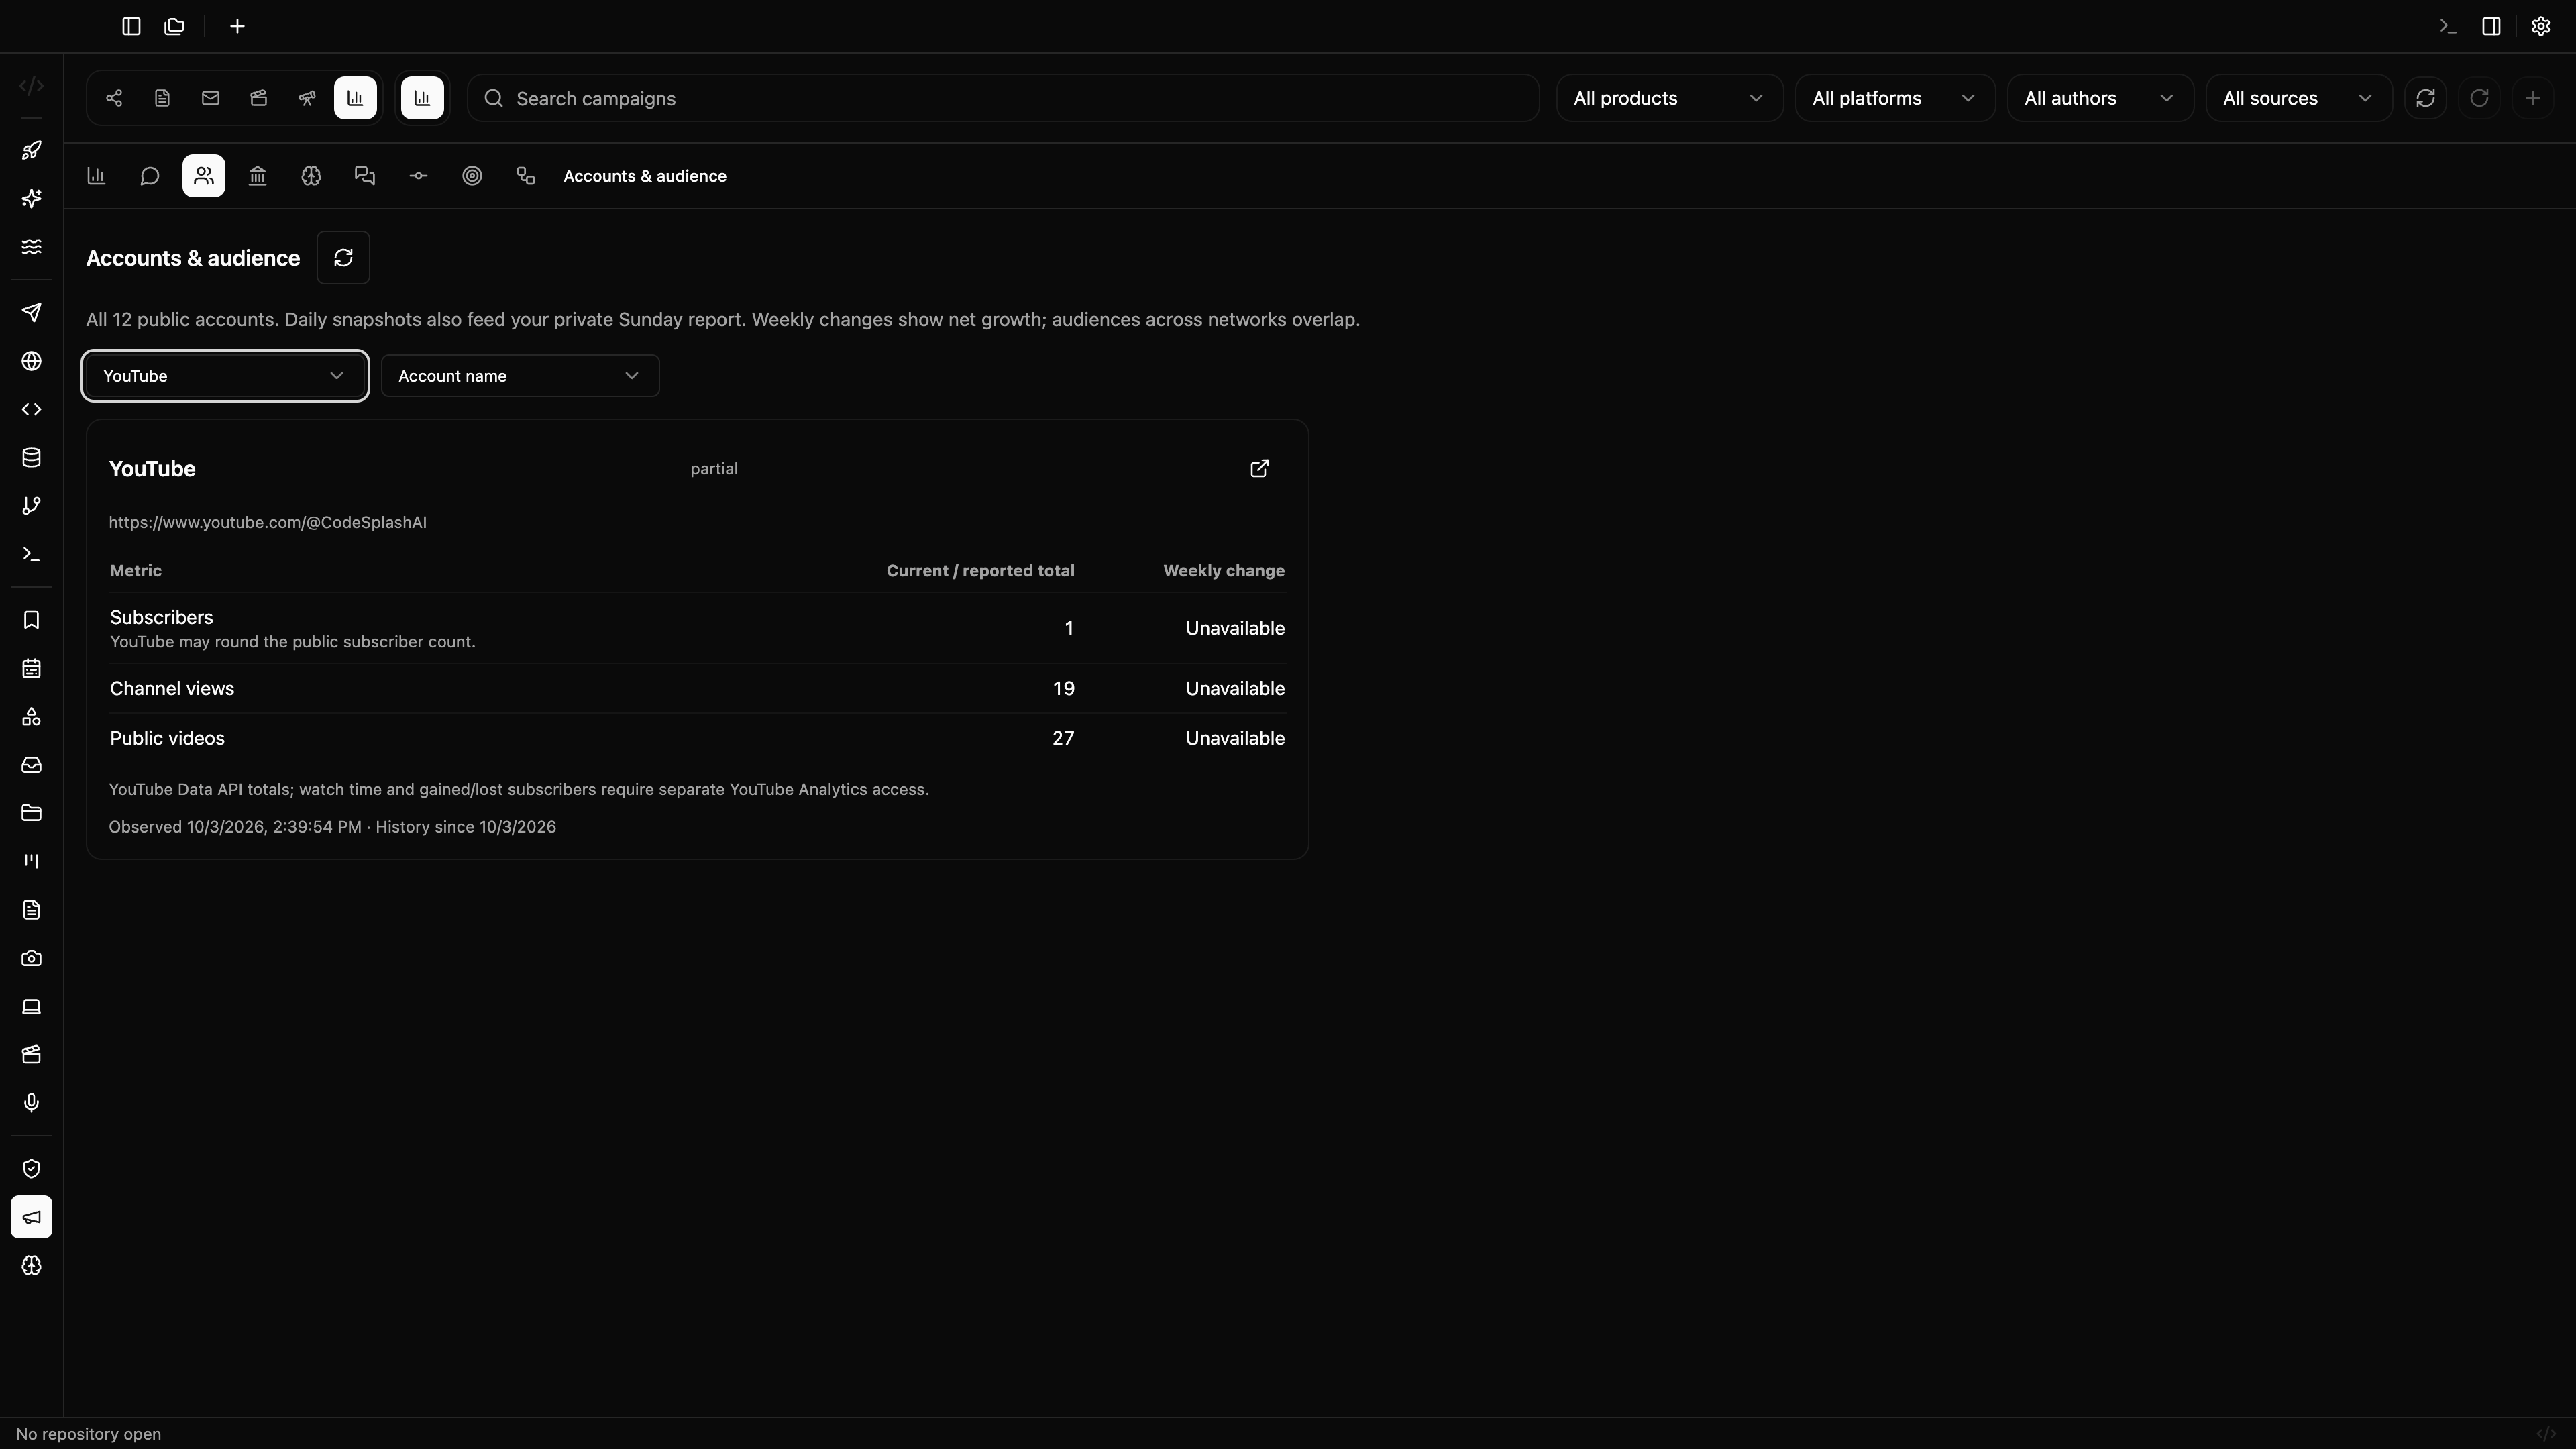Expand the YouTube platform filter dropdown
2576x1449 pixels.
point(225,376)
